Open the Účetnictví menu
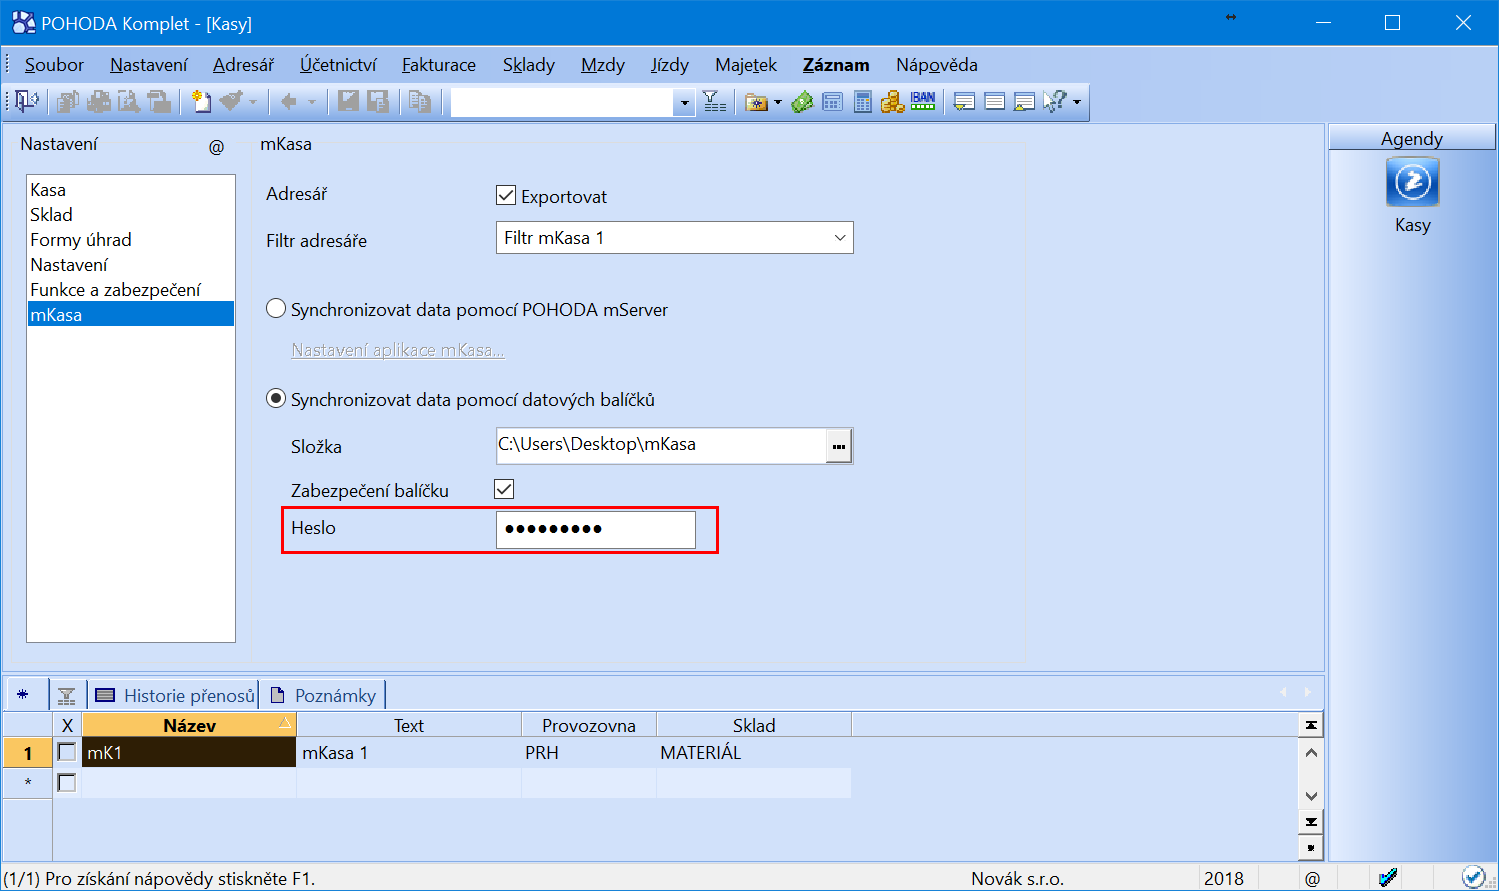This screenshot has width=1499, height=891. (338, 65)
